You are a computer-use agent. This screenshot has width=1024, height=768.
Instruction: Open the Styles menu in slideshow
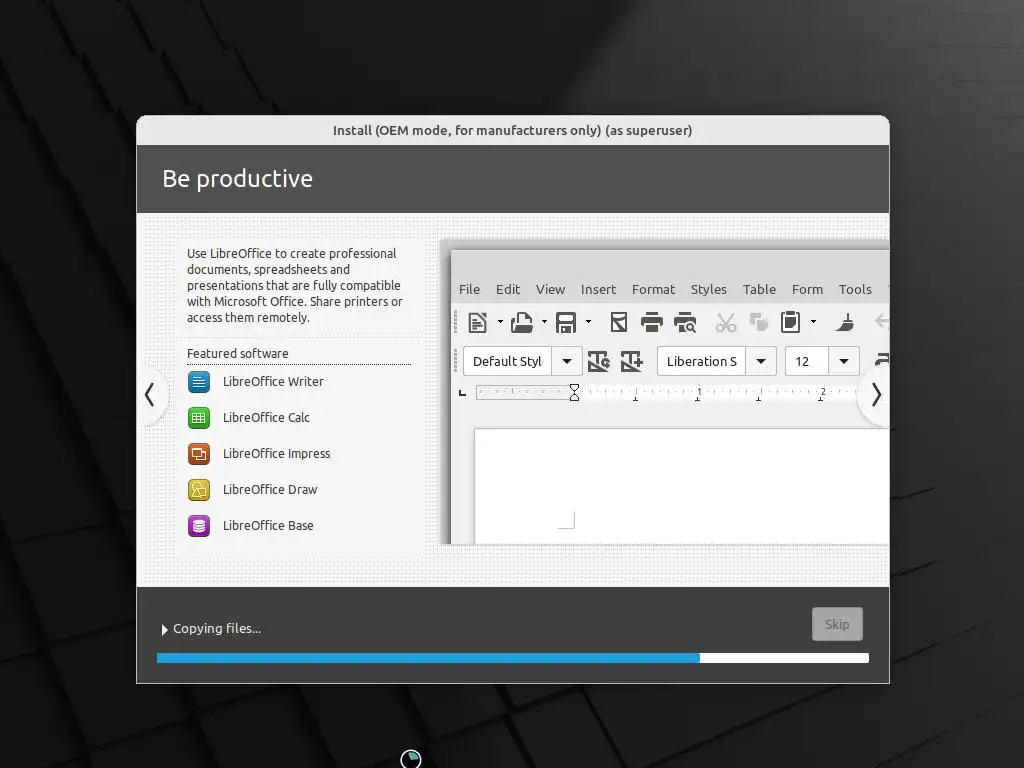tap(709, 289)
